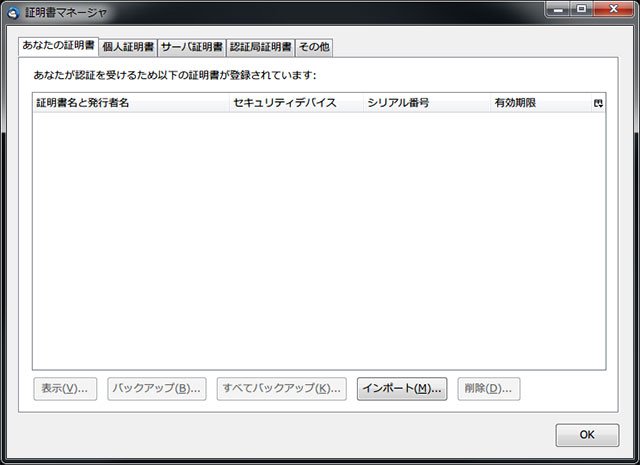Viewport: 640px width, 465px height.
Task: Click the 表示(V)... button
Action: (65, 389)
